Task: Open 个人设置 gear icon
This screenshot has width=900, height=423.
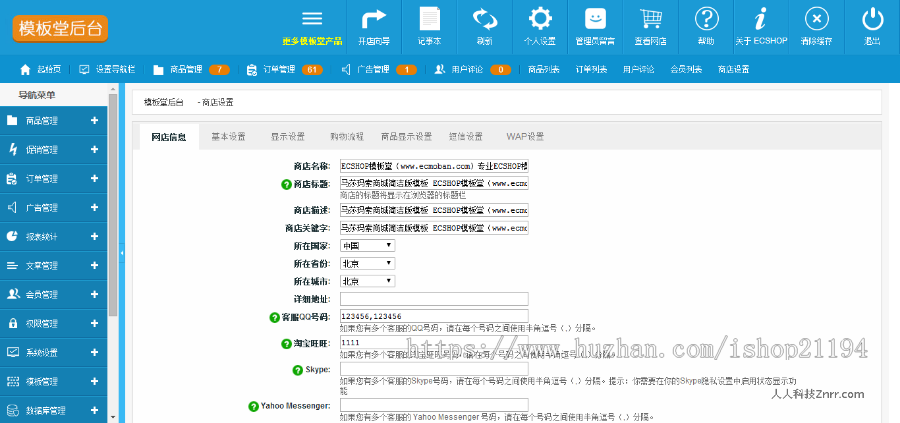Action: click(540, 18)
